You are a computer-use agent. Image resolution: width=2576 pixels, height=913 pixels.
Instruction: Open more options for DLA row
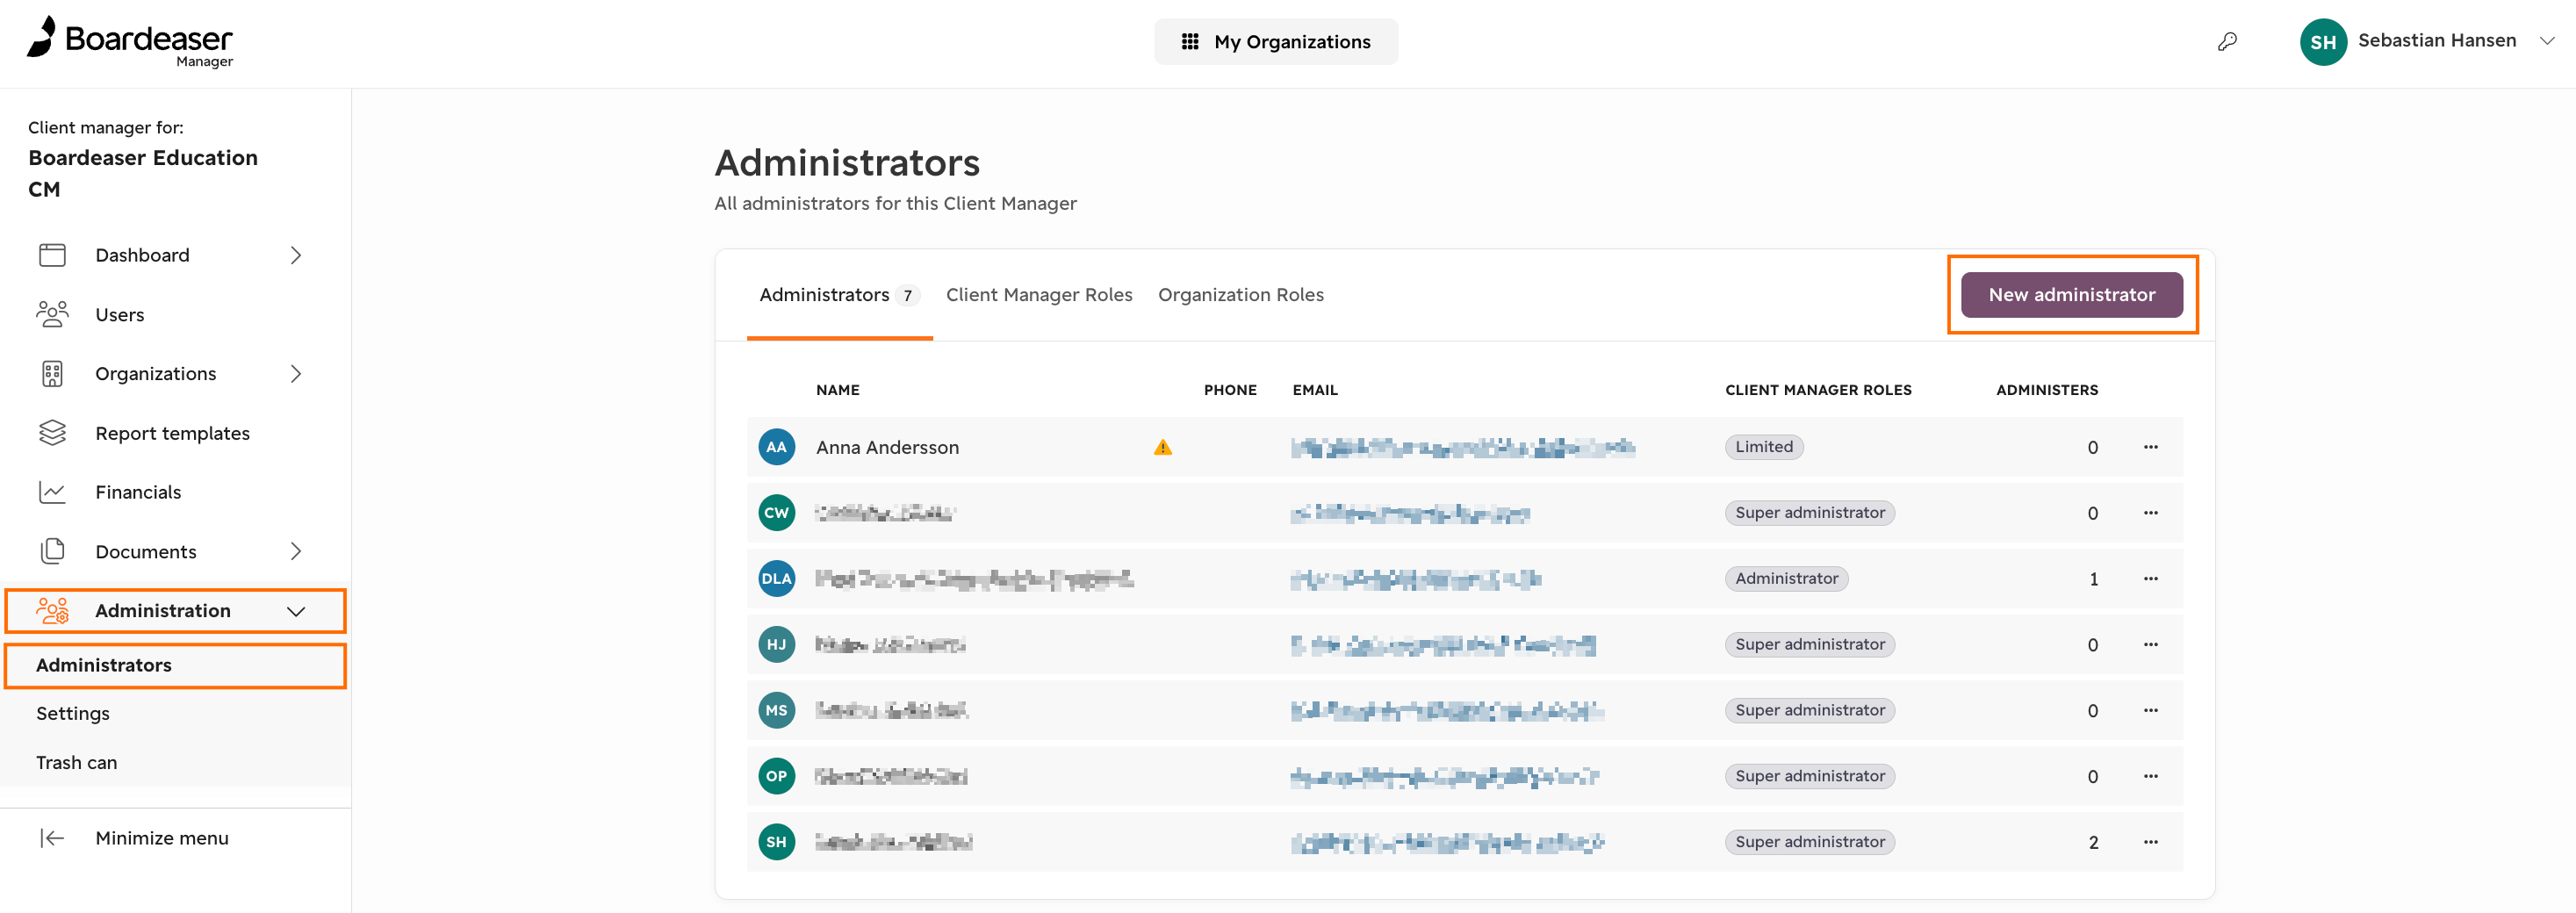(2150, 579)
